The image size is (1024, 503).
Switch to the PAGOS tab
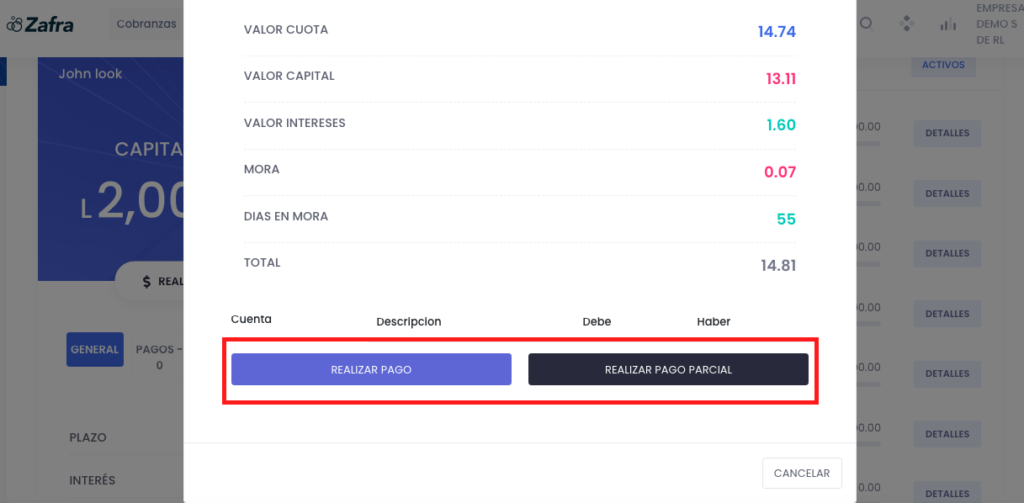[157, 357]
